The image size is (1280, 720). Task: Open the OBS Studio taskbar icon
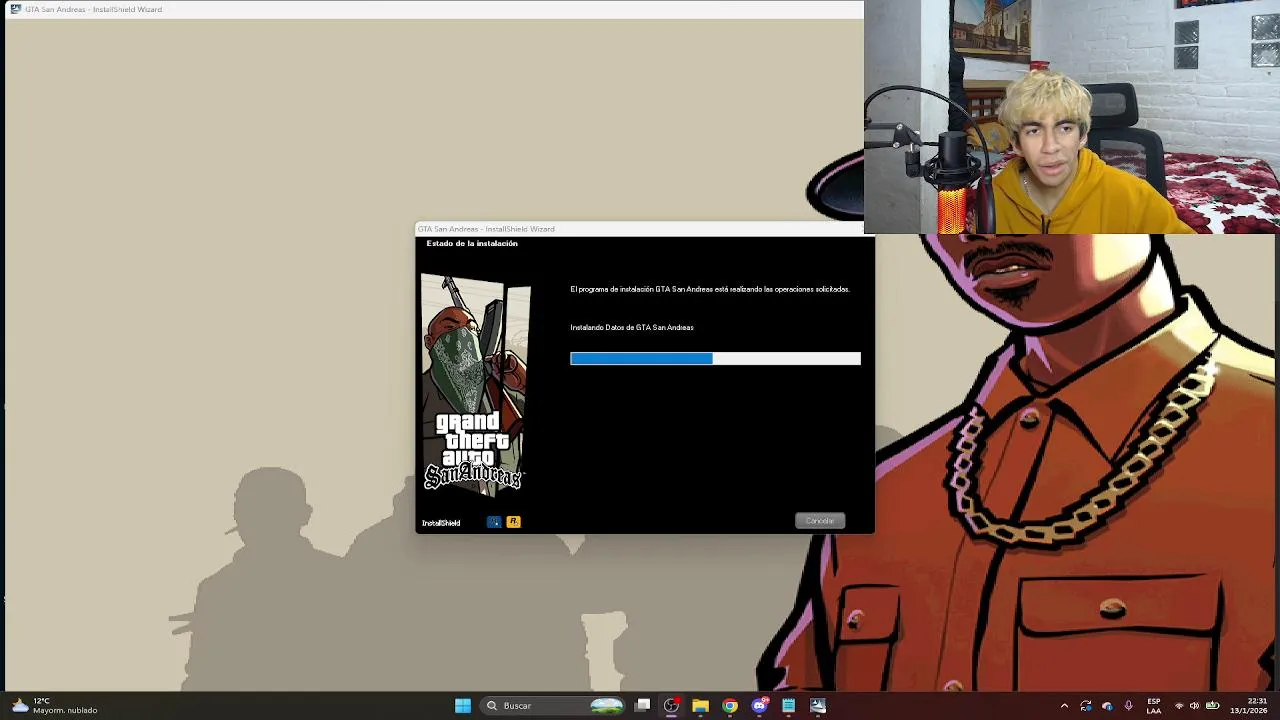point(671,706)
